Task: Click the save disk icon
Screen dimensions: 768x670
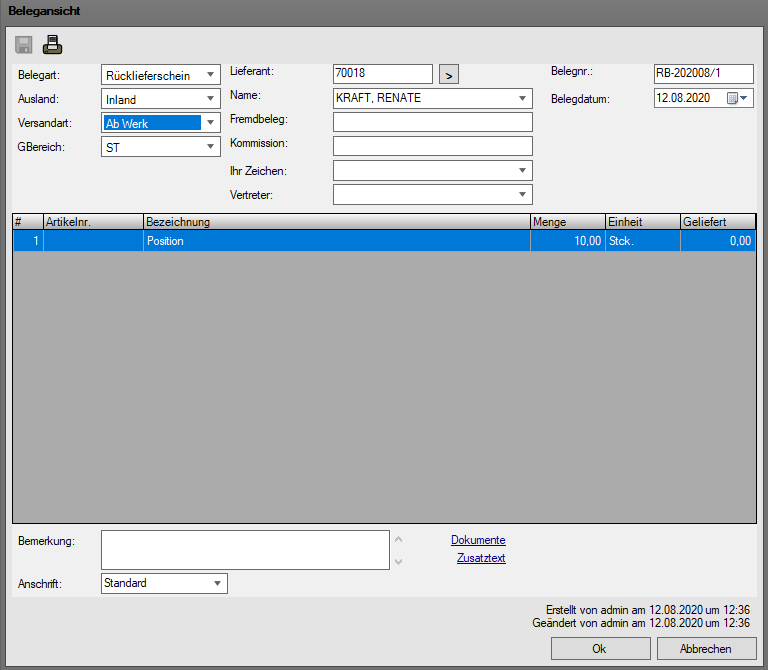Action: point(24,44)
